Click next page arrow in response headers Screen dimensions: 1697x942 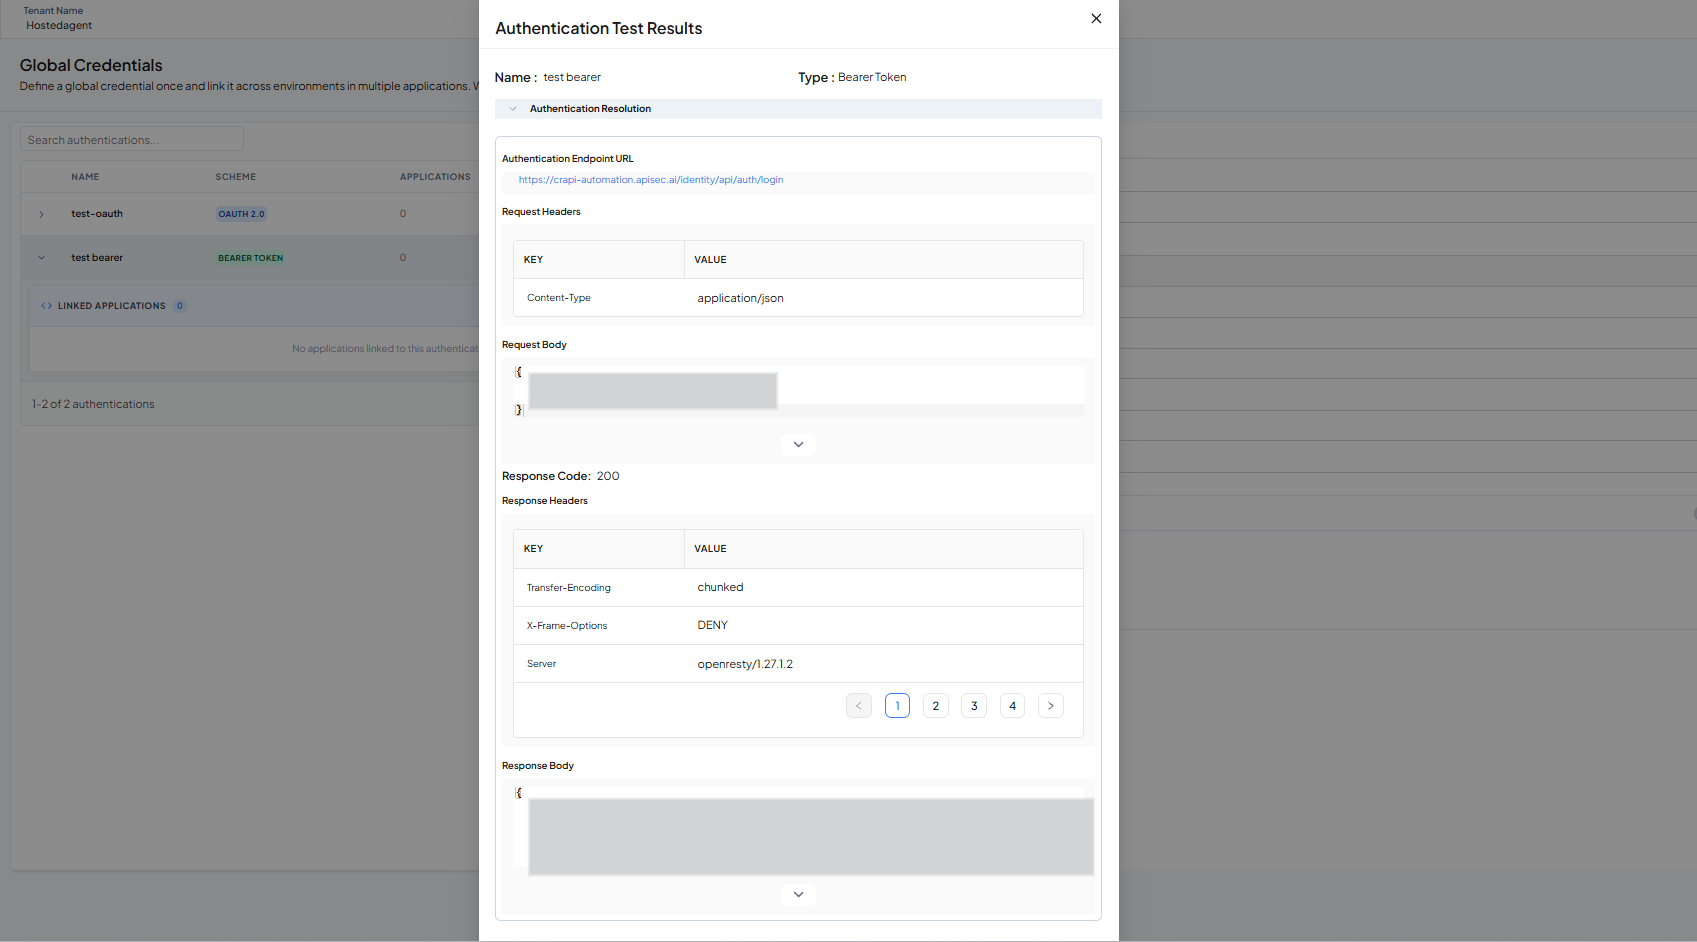[1051, 706]
